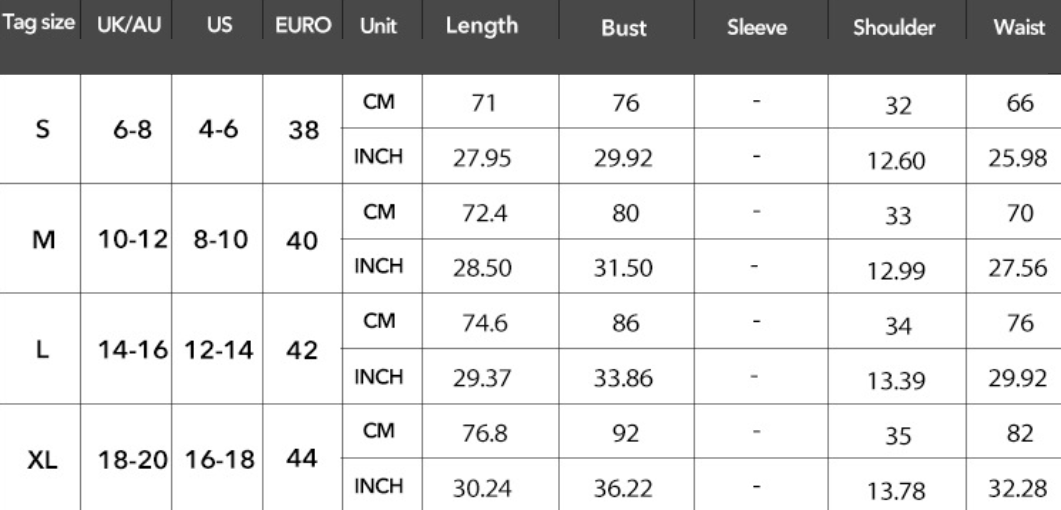Select the UK/AU column header
Viewport: 1061px width, 510px height.
coord(129,25)
